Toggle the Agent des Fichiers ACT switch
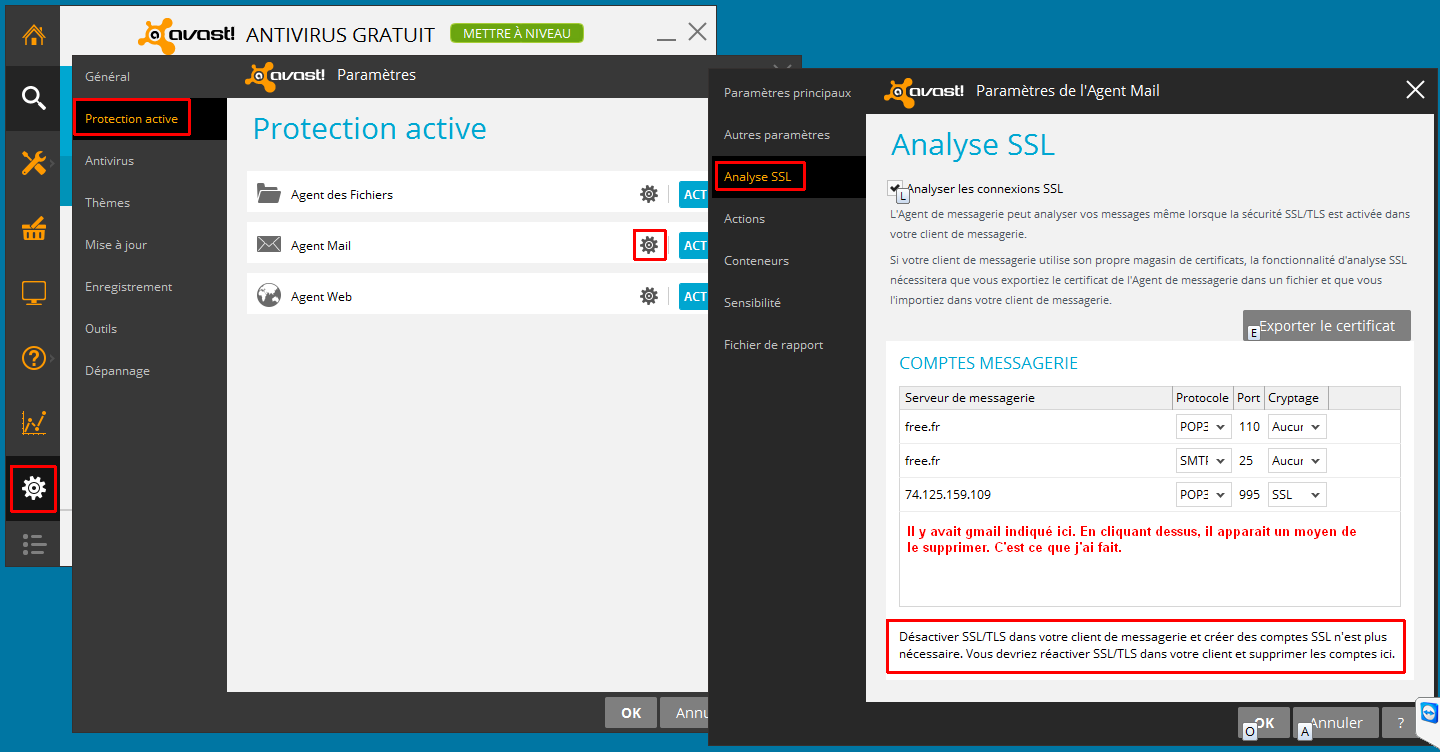This screenshot has height=752, width=1440. tap(693, 194)
